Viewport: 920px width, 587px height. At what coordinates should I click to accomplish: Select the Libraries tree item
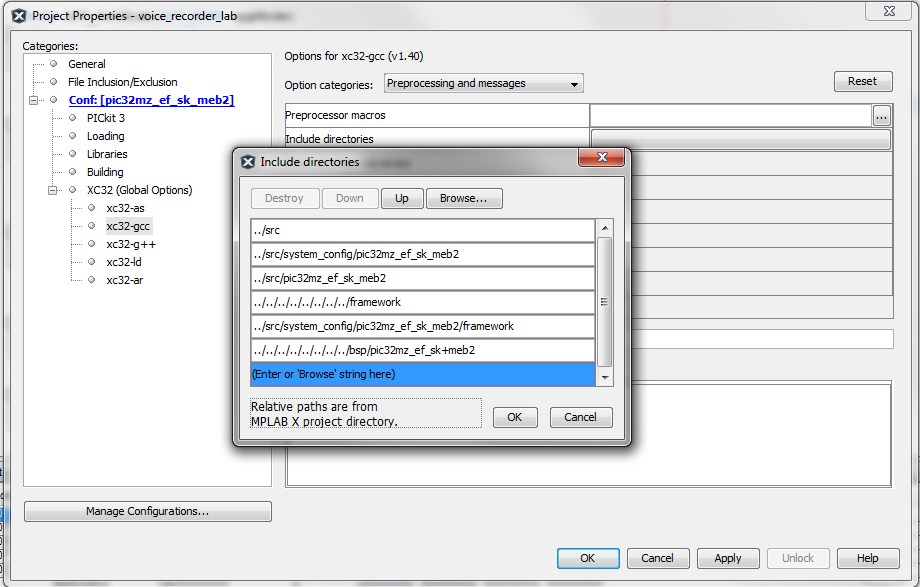(x=107, y=154)
